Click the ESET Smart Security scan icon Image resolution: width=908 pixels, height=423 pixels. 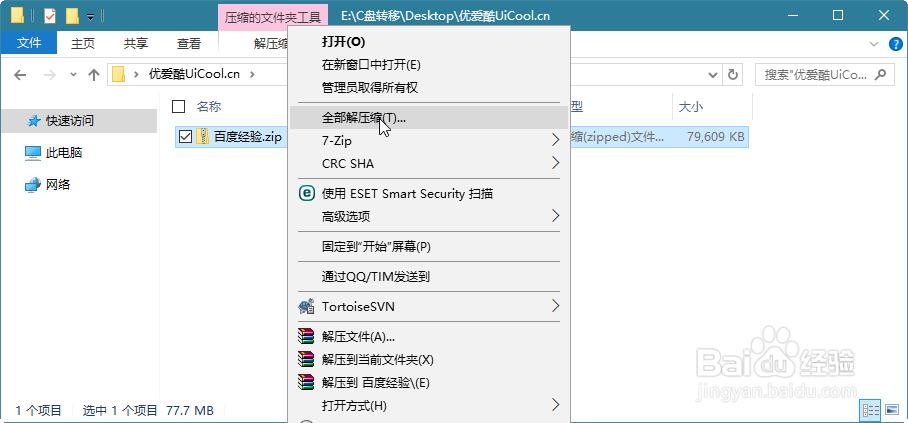pos(307,193)
